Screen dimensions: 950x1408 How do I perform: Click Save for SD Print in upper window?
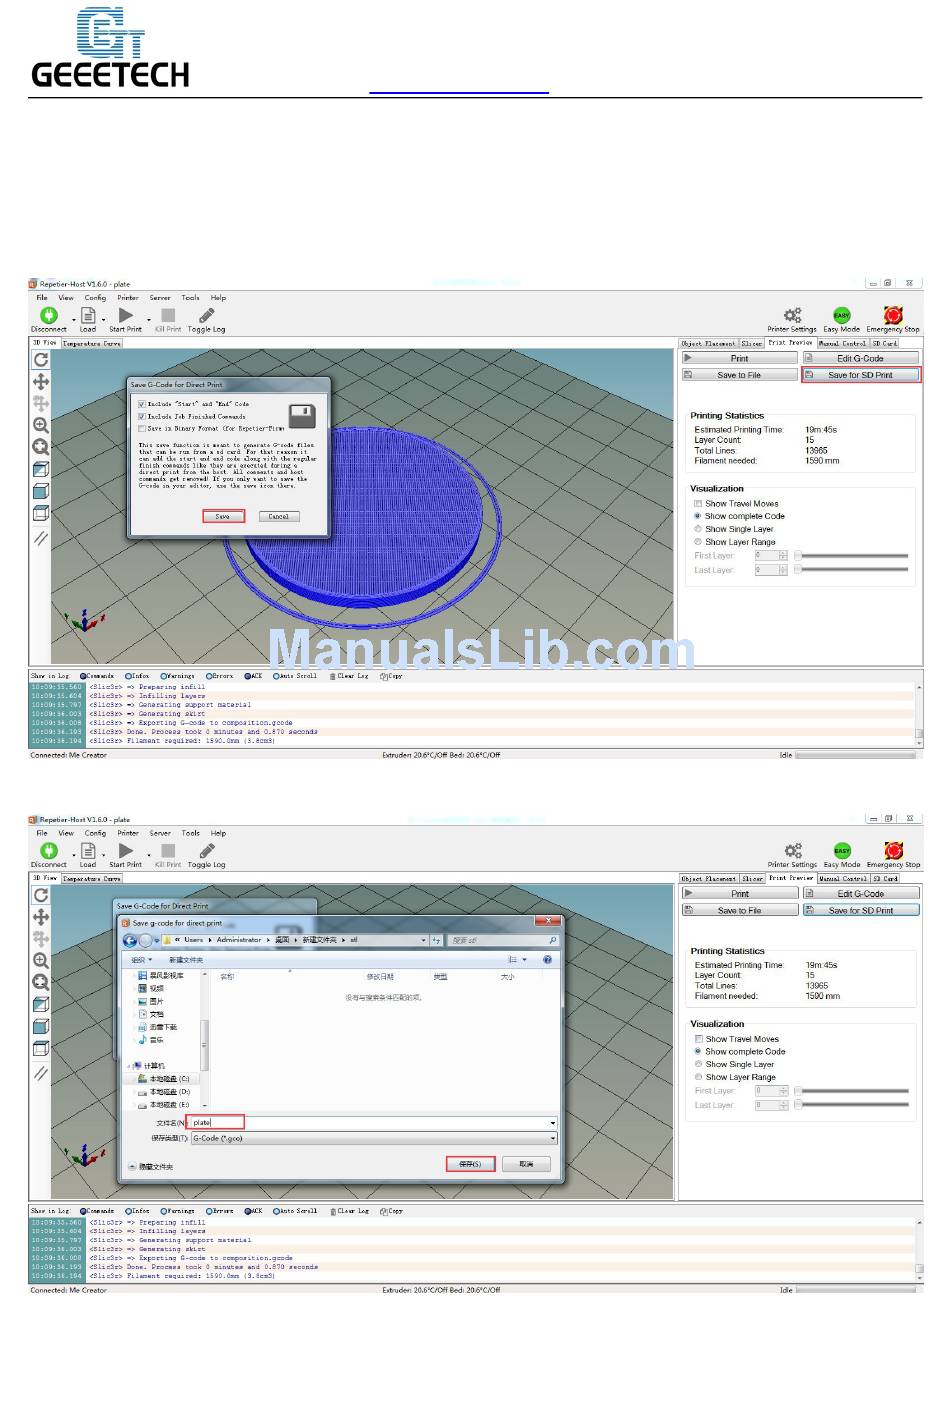(861, 375)
